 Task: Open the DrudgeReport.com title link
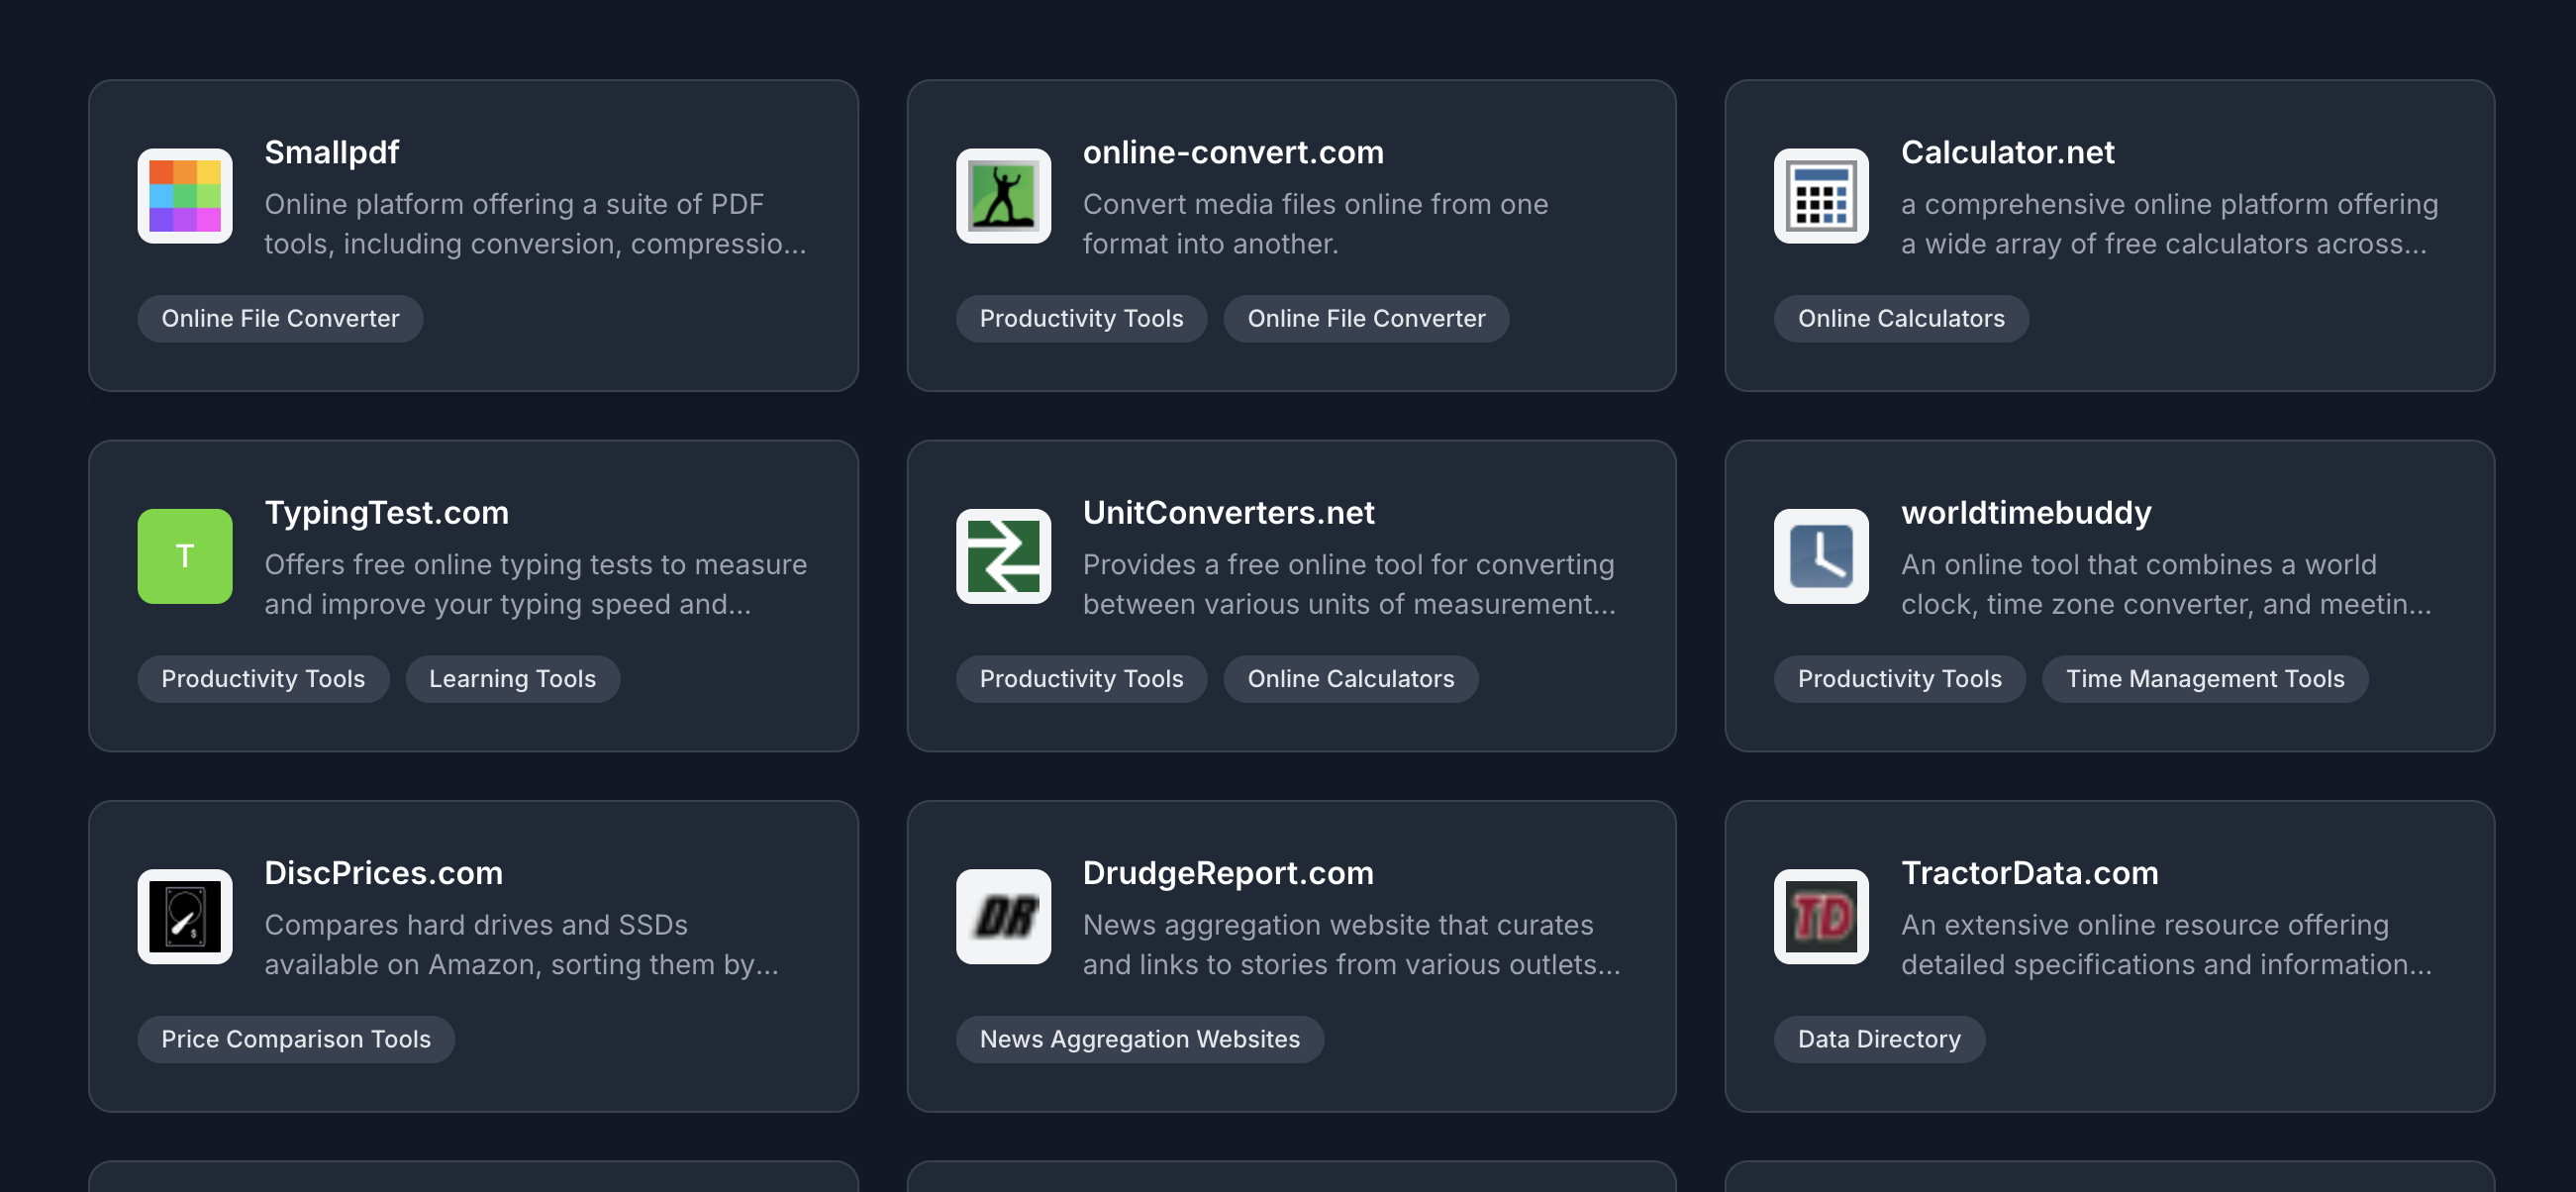tap(1228, 872)
